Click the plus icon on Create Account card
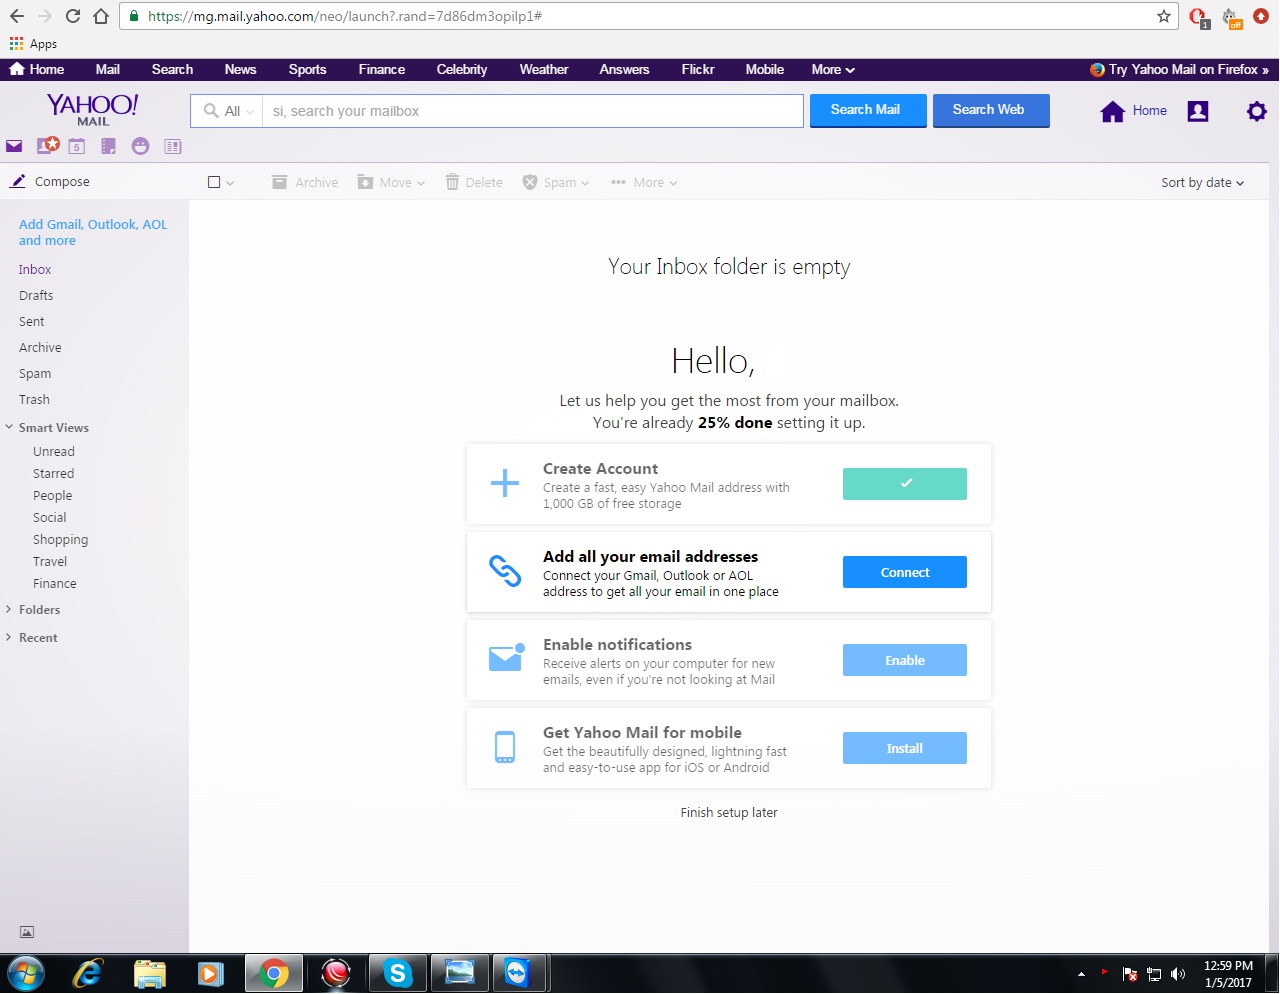The image size is (1280, 994). (505, 484)
